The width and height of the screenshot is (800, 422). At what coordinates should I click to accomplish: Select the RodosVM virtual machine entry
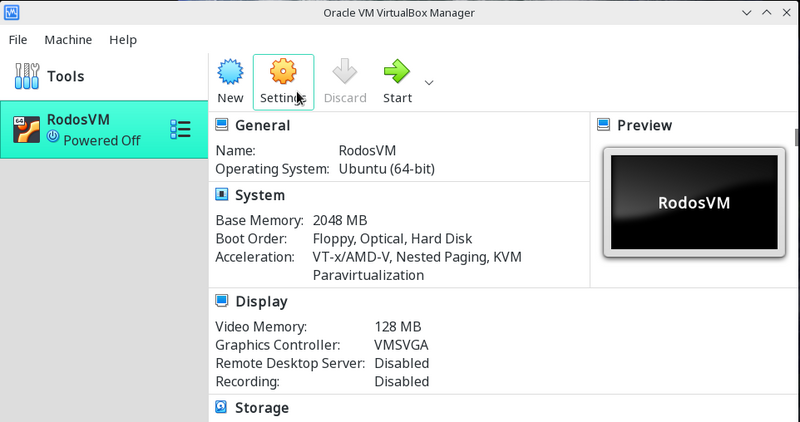click(x=90, y=130)
